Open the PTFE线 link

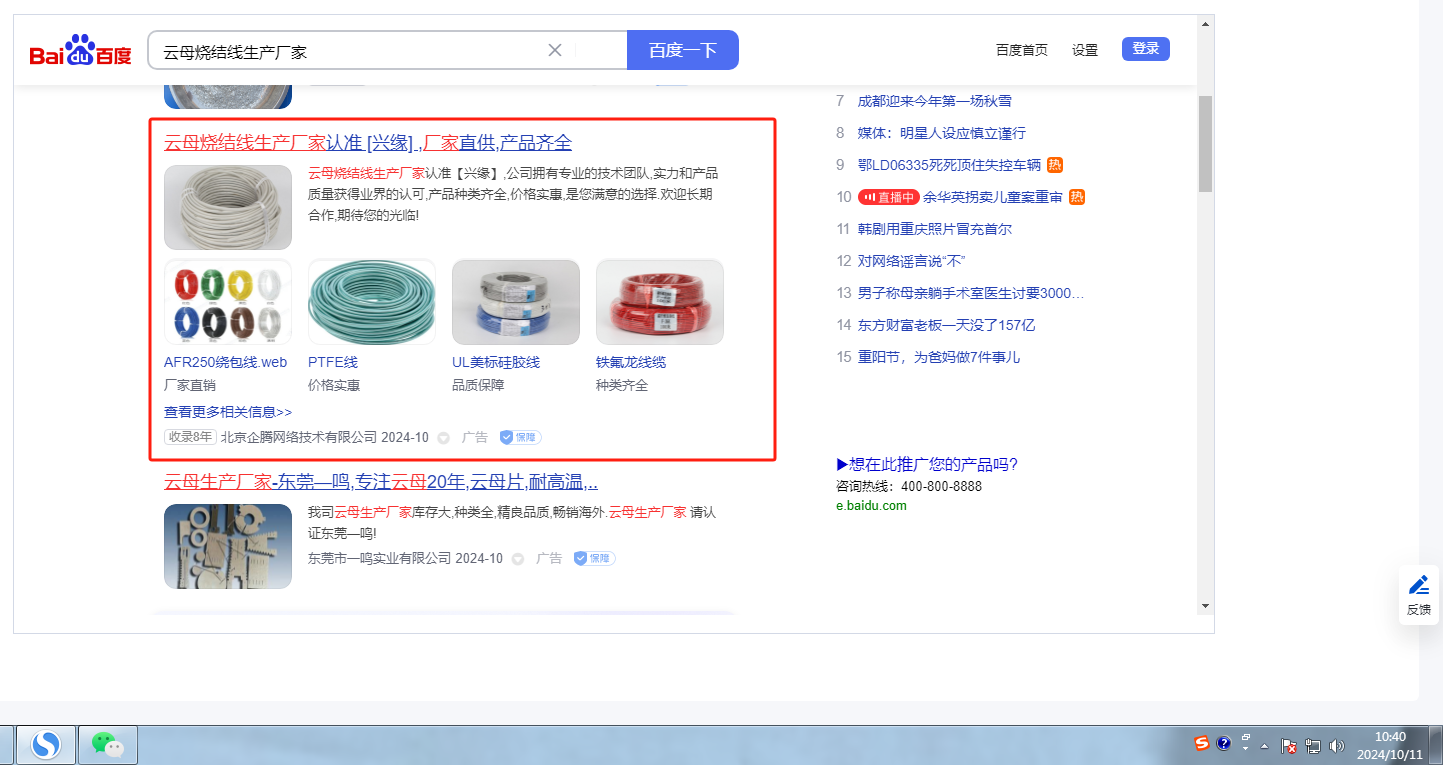coord(333,362)
